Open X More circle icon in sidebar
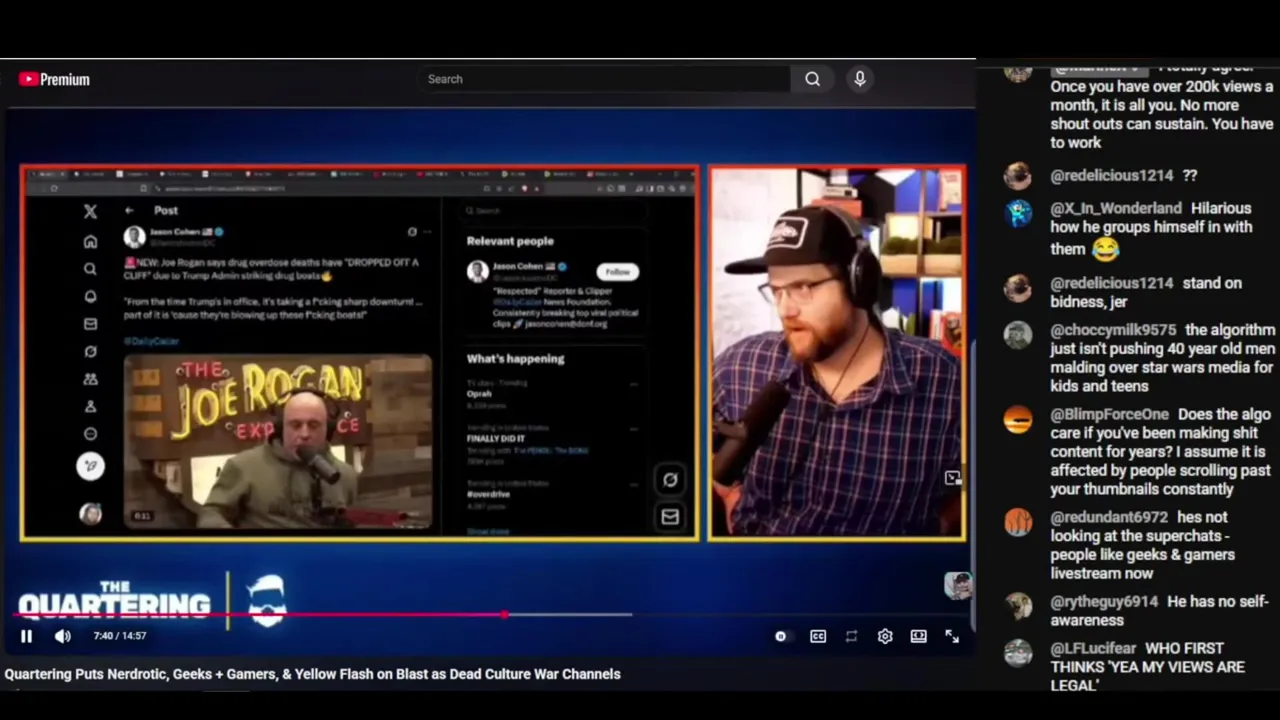The image size is (1280, 720). coord(90,434)
